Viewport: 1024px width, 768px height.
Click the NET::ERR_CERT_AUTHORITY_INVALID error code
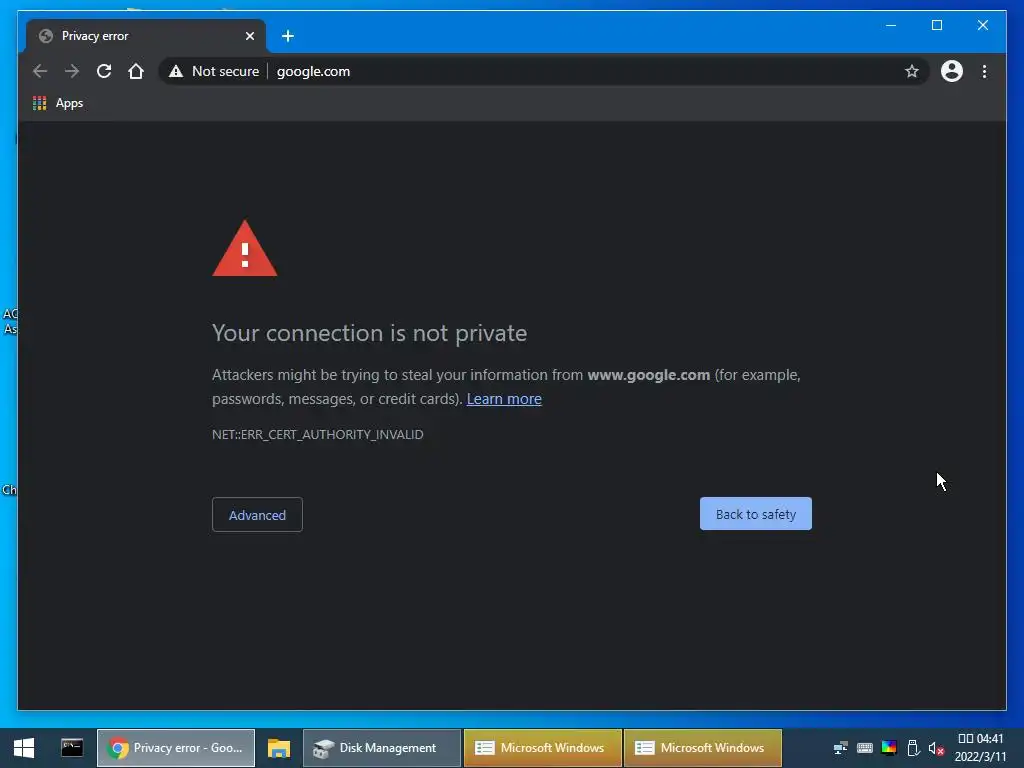point(317,434)
